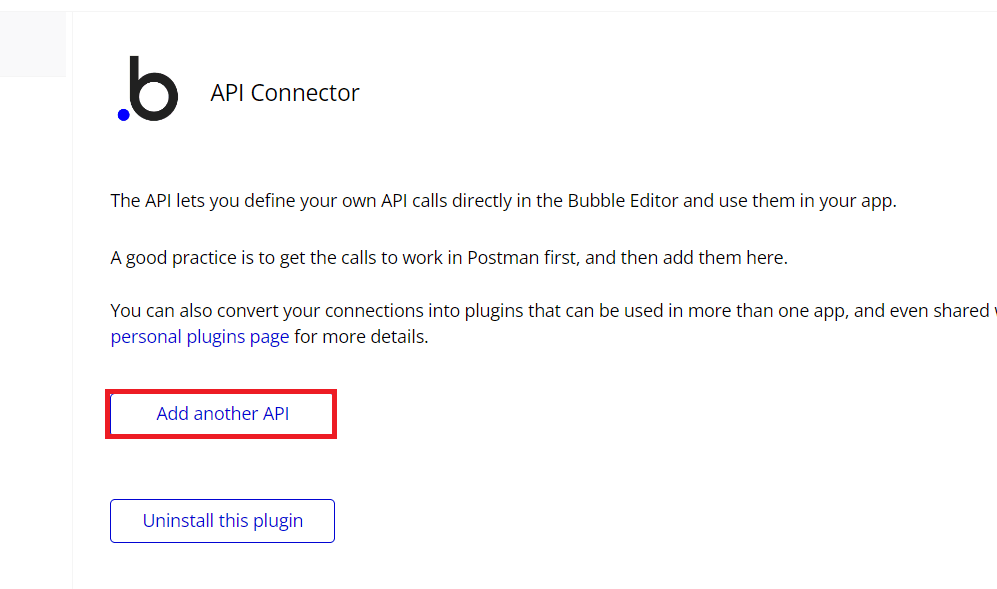Click the Bubble branding mark above the description
This screenshot has width=997, height=589.
pyautogui.click(x=147, y=90)
